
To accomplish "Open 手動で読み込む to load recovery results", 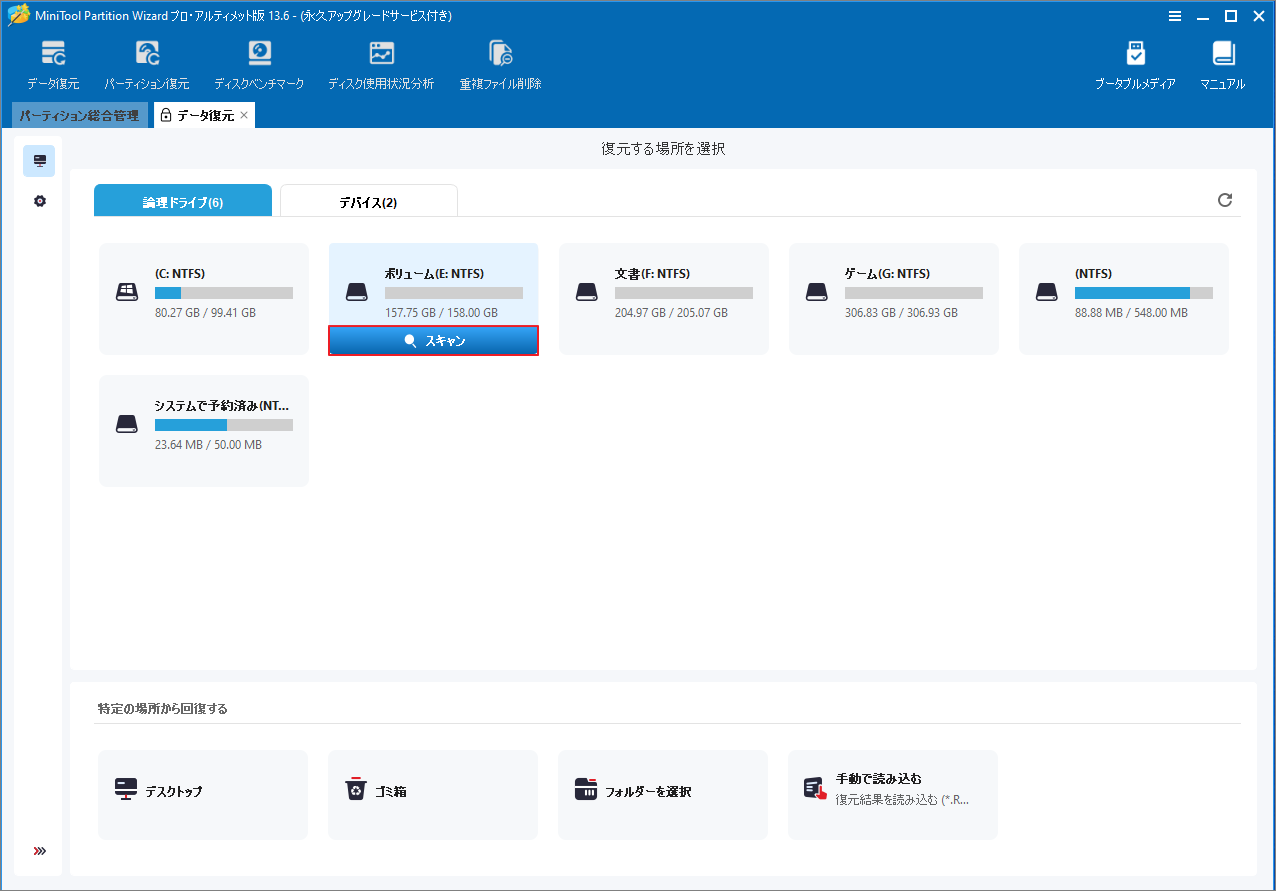I will (x=892, y=794).
